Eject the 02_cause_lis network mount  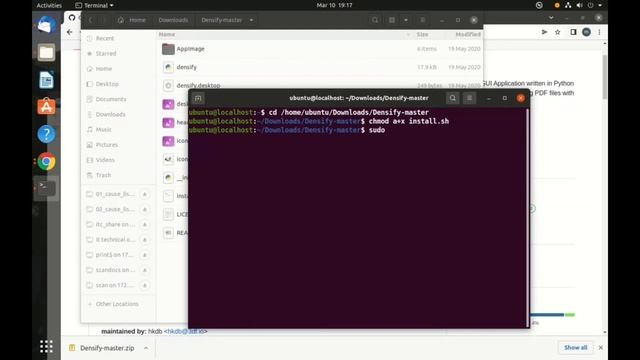tap(144, 209)
